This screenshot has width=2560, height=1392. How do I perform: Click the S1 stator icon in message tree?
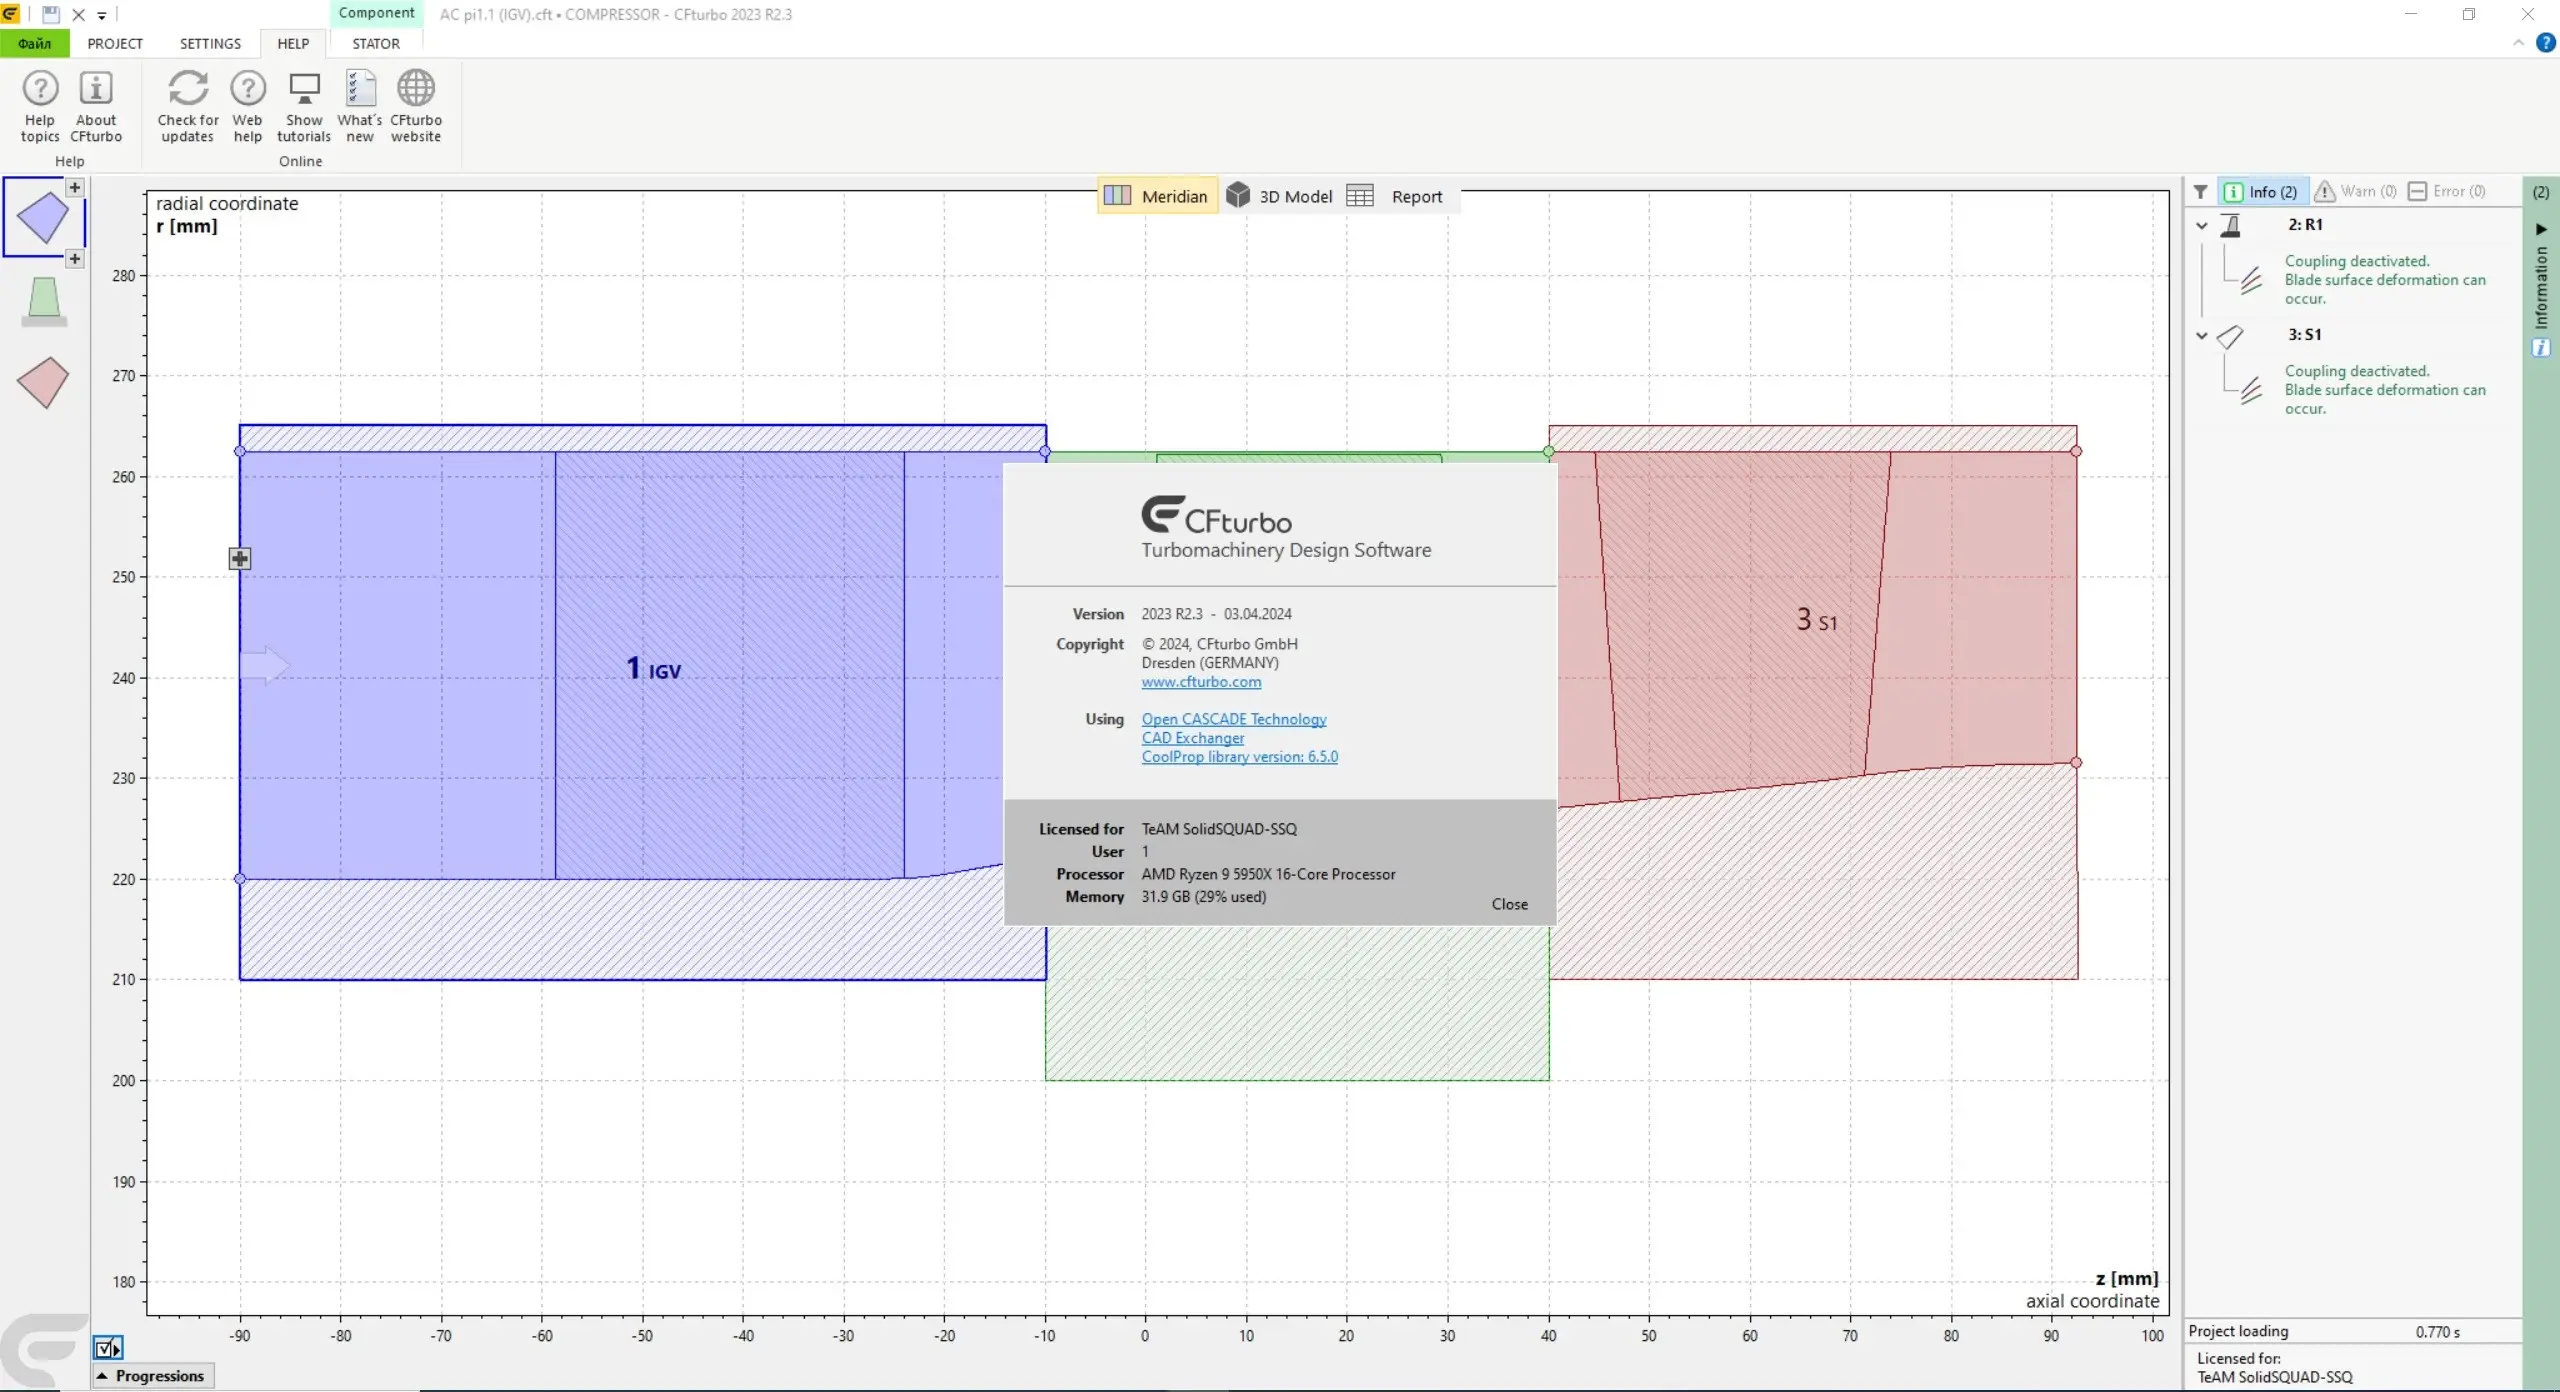tap(2231, 337)
